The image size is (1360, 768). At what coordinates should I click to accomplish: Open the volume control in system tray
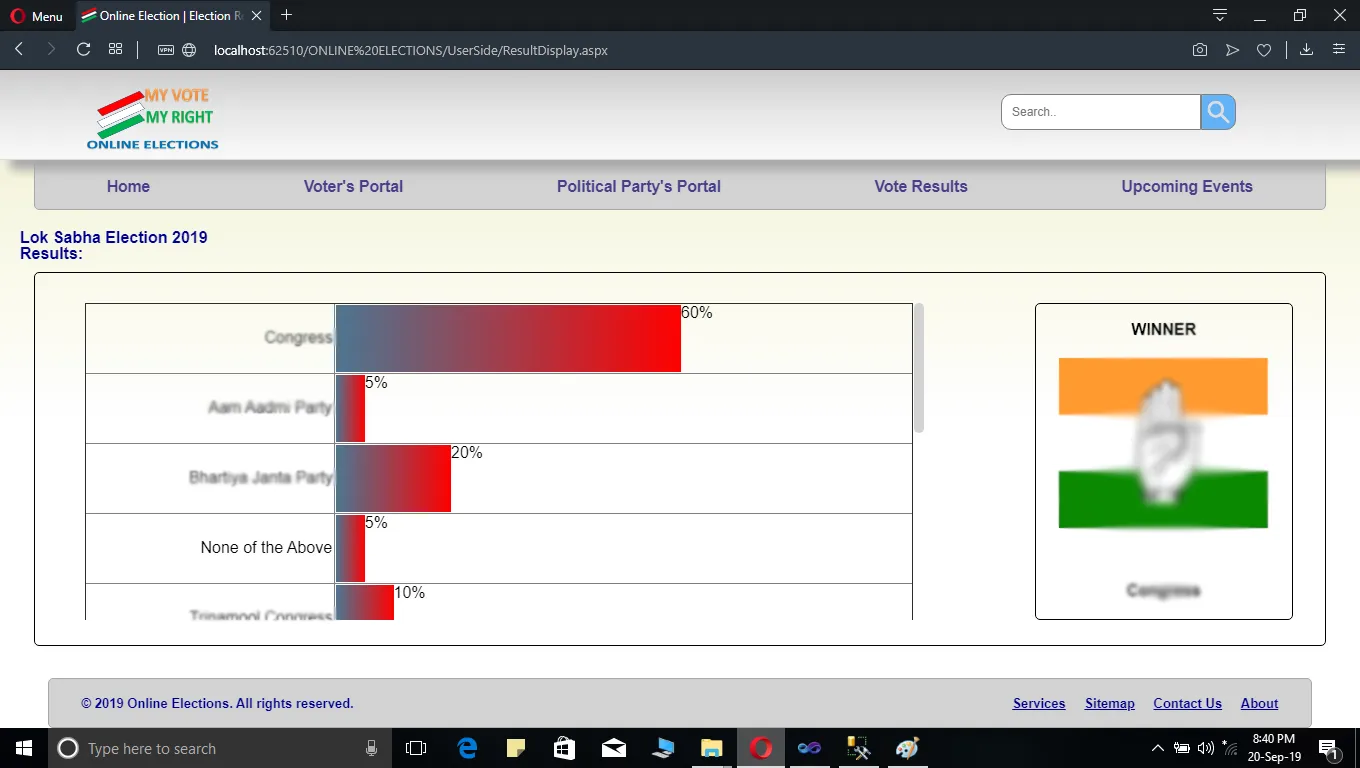tap(1205, 748)
